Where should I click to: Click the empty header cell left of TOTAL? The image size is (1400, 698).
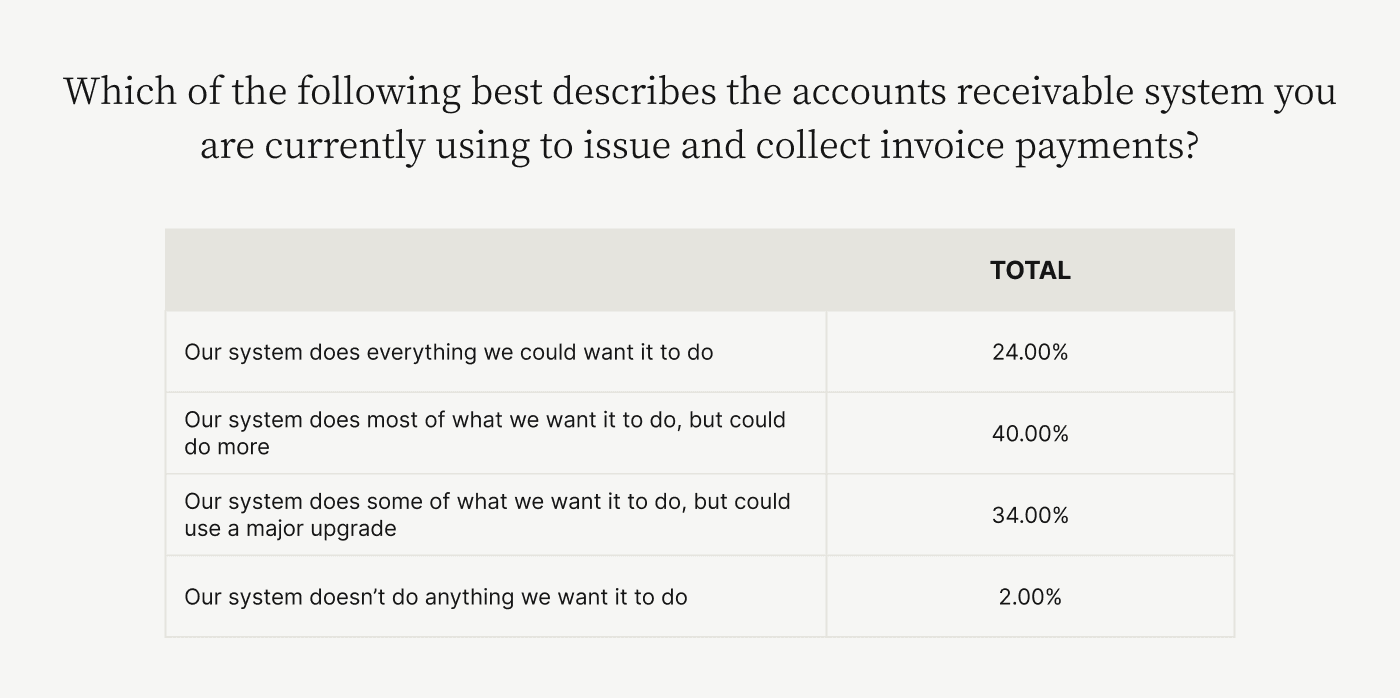495,271
